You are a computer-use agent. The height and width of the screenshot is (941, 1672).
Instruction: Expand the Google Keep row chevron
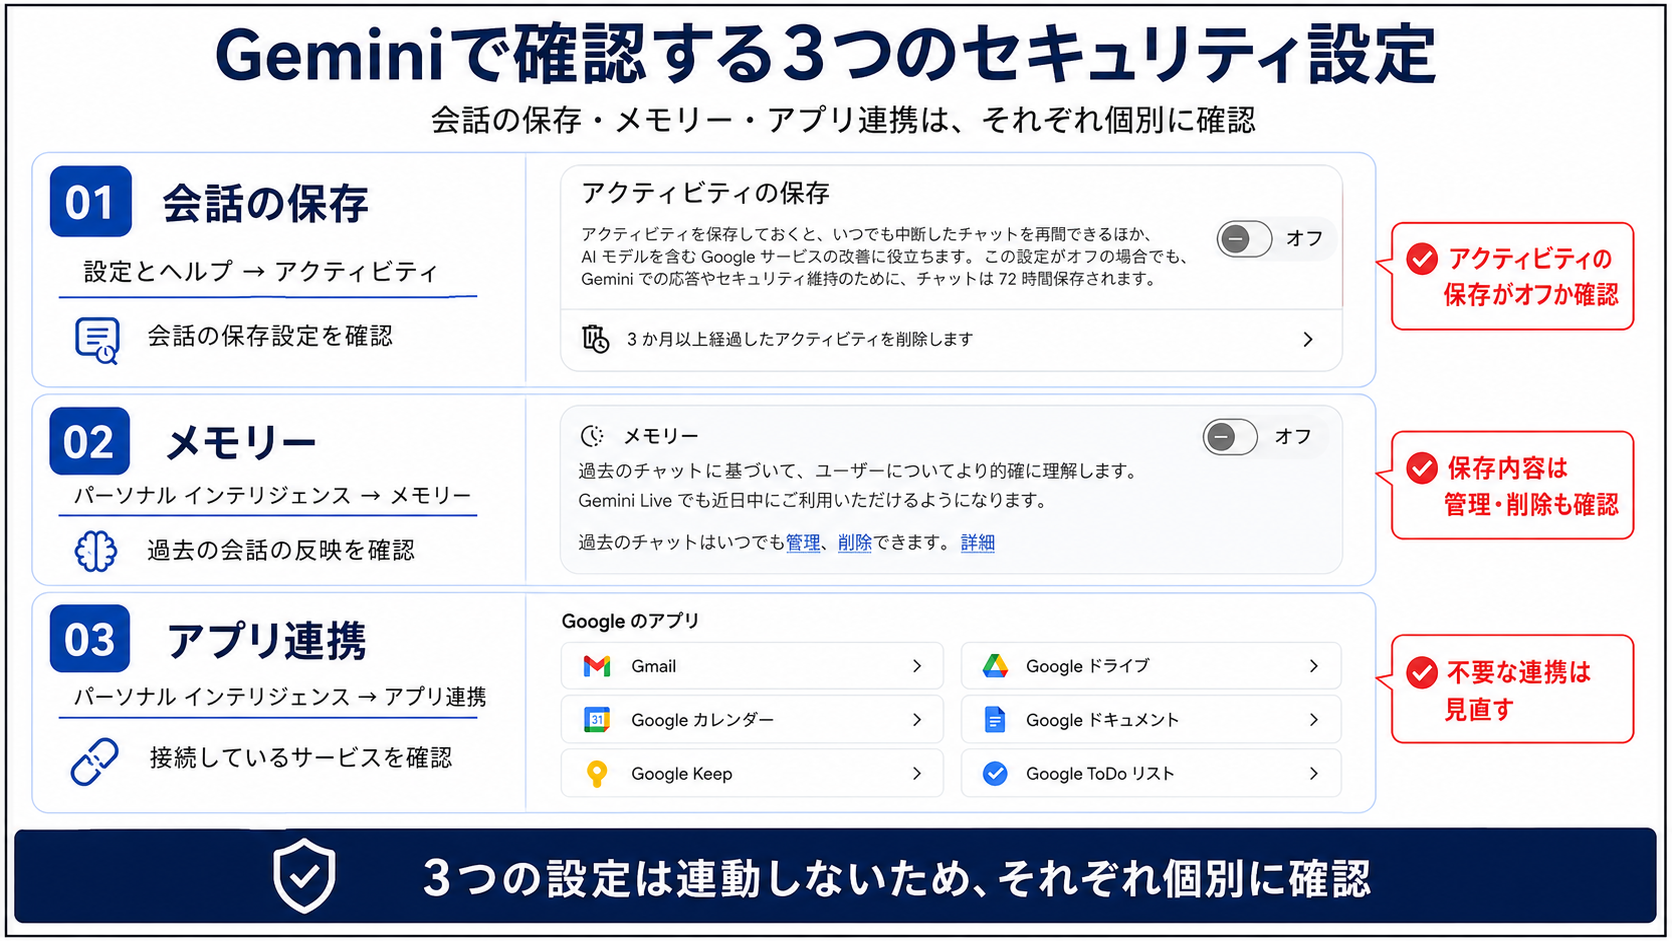pyautogui.click(x=917, y=774)
